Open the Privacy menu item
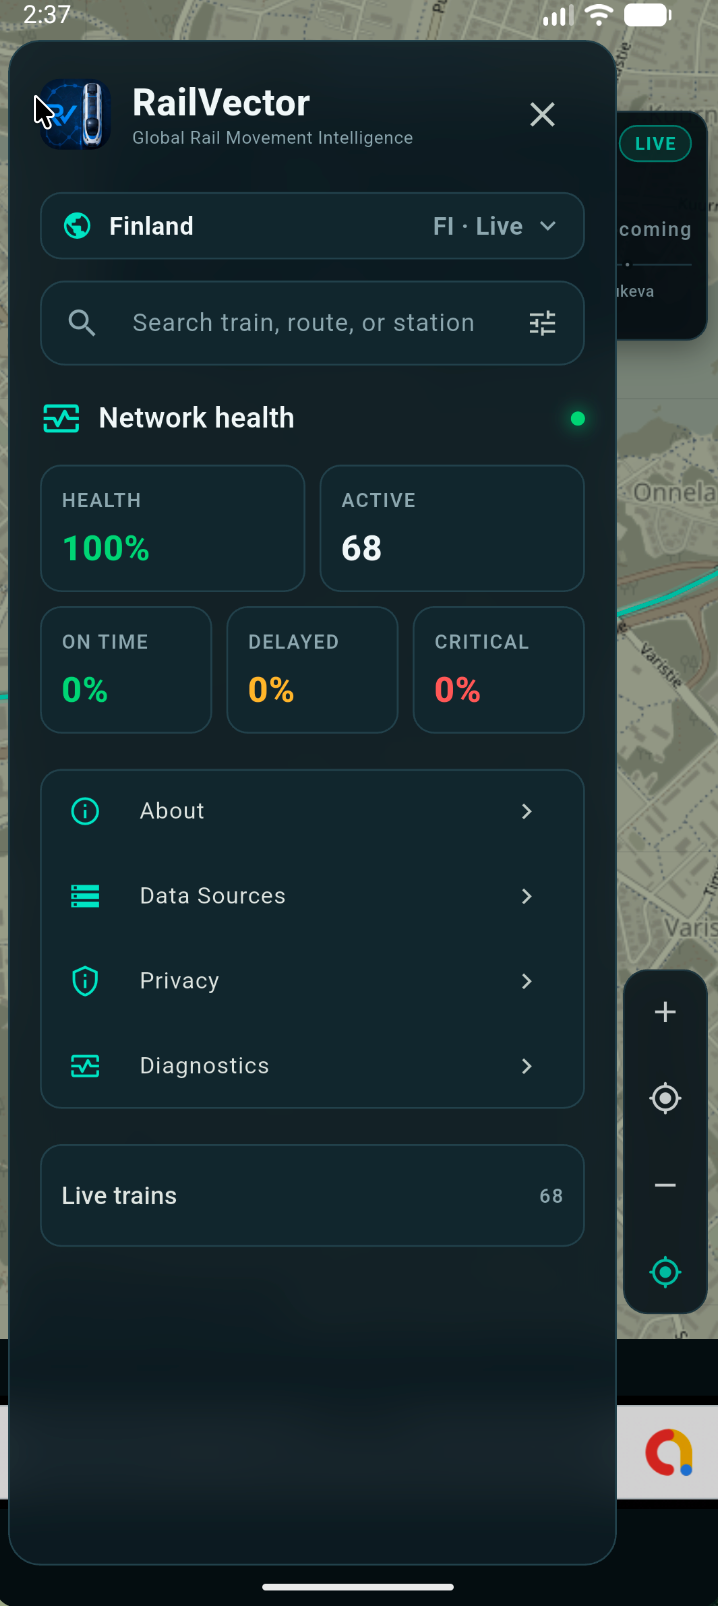718x1606 pixels. tap(312, 981)
